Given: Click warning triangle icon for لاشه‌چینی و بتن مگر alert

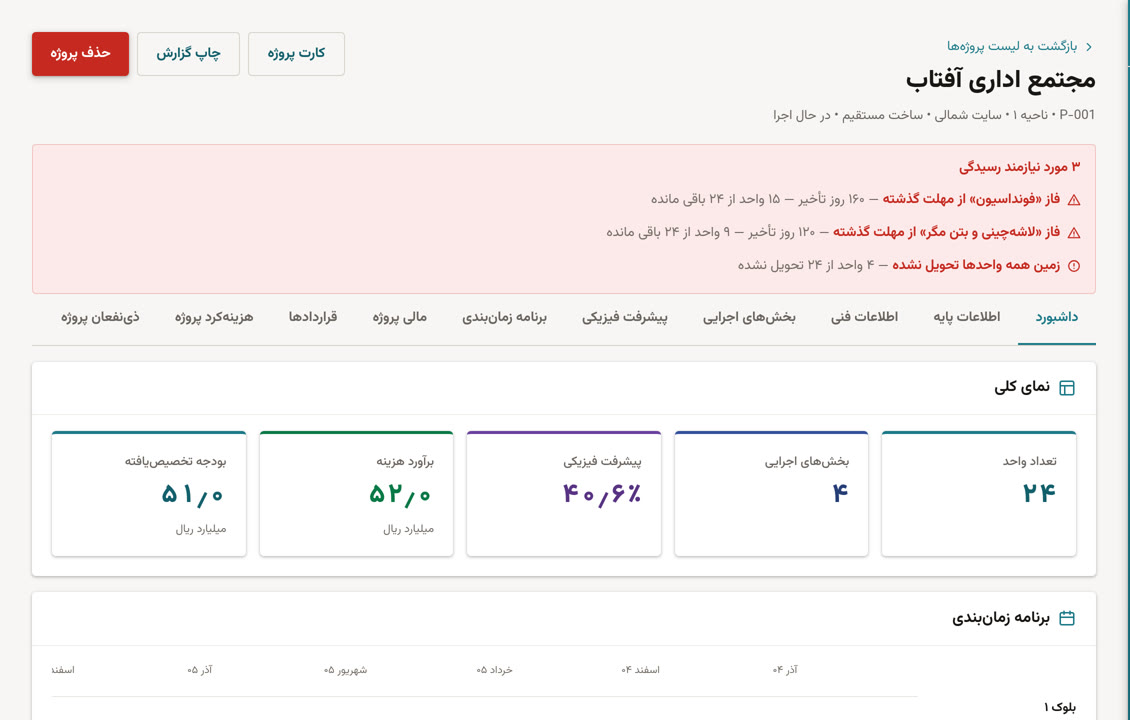Looking at the screenshot, I should click(1074, 233).
